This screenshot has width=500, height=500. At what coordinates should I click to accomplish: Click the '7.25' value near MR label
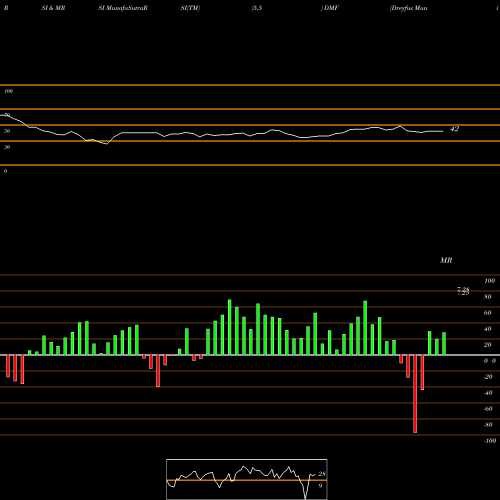463,291
